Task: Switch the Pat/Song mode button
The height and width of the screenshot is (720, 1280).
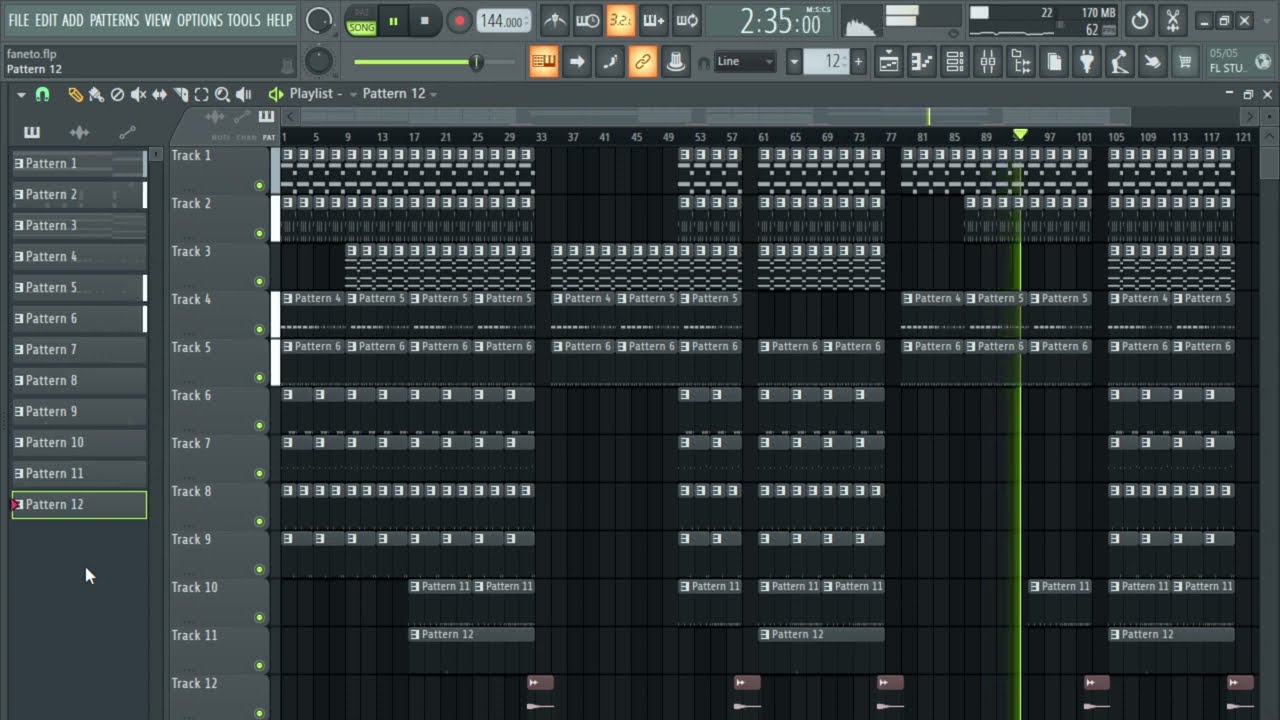Action: 361,21
